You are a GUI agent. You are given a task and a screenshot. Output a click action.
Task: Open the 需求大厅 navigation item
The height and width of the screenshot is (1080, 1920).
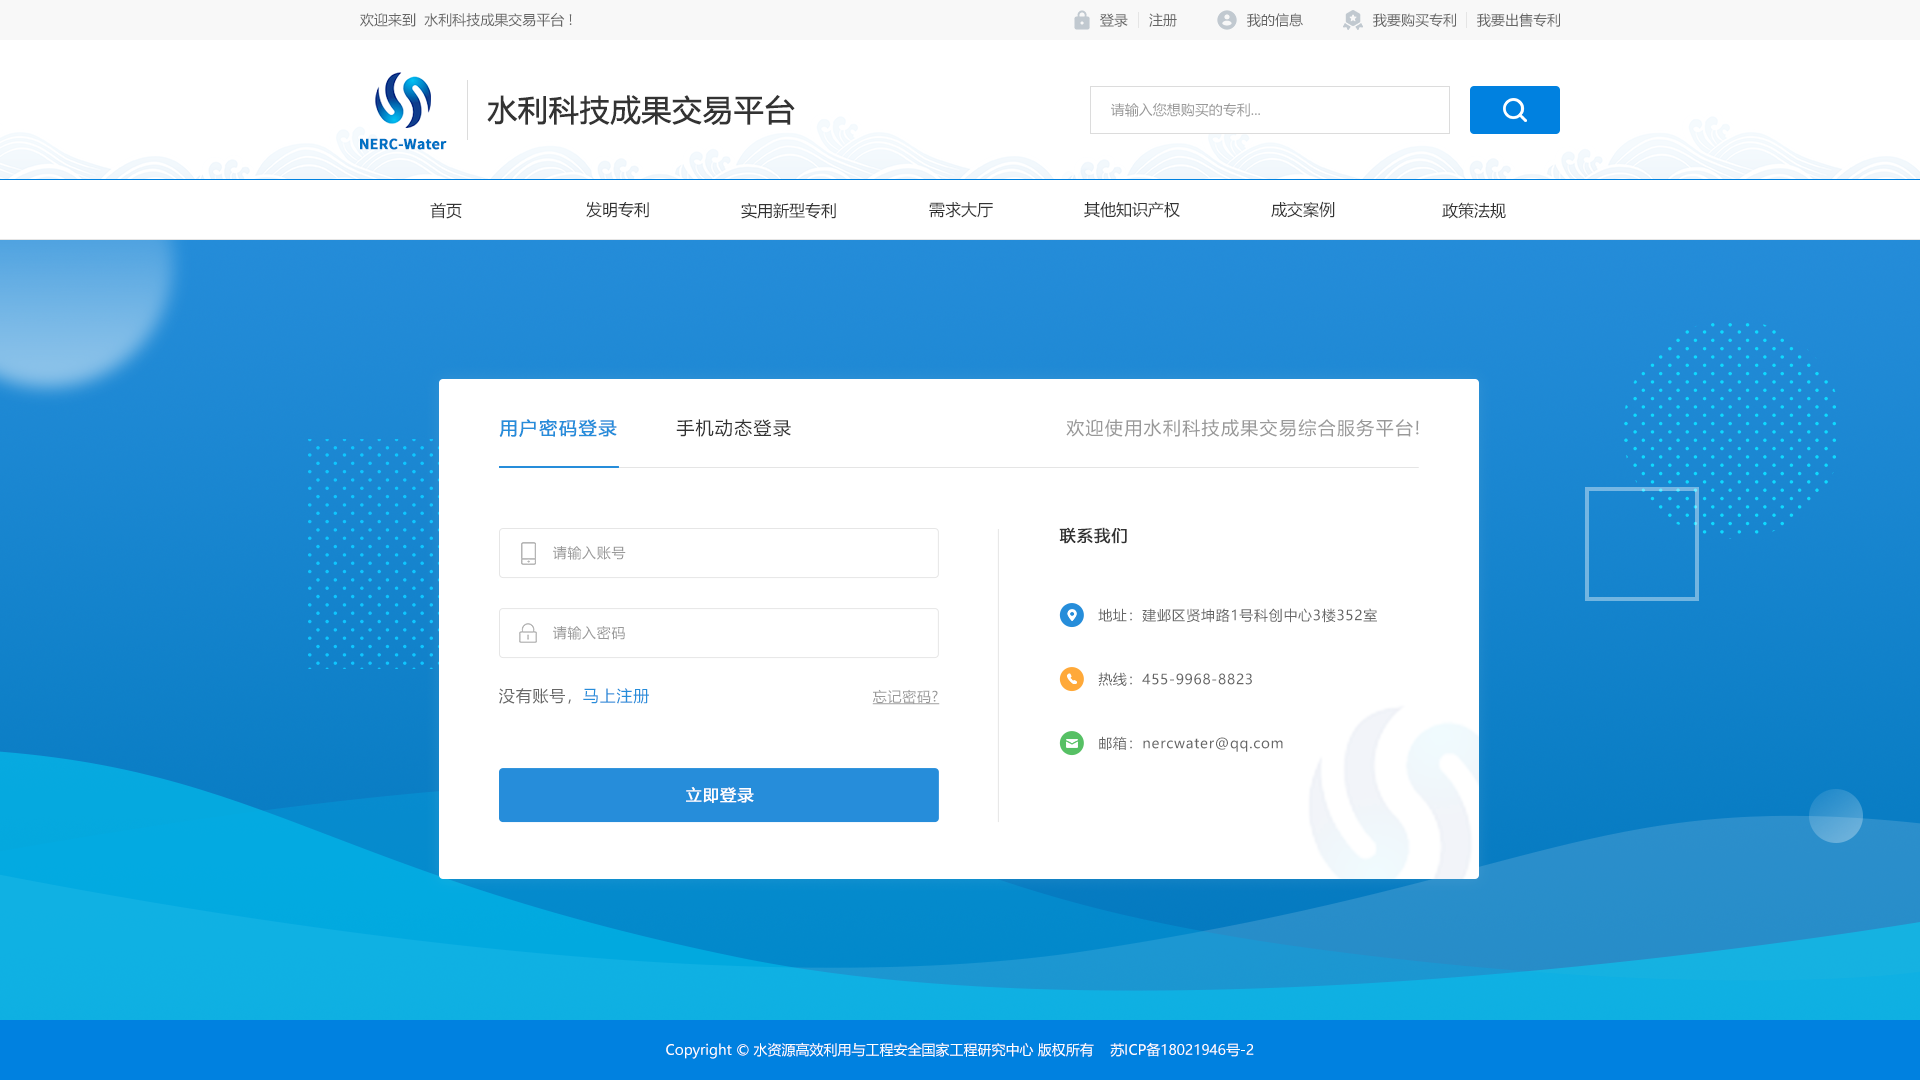(960, 210)
